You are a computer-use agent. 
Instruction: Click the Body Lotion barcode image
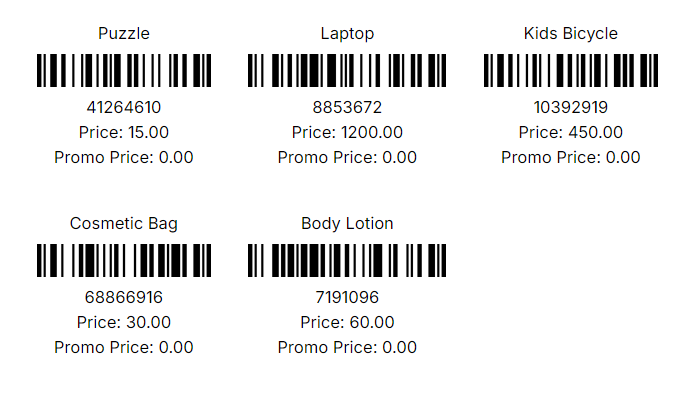click(x=347, y=261)
